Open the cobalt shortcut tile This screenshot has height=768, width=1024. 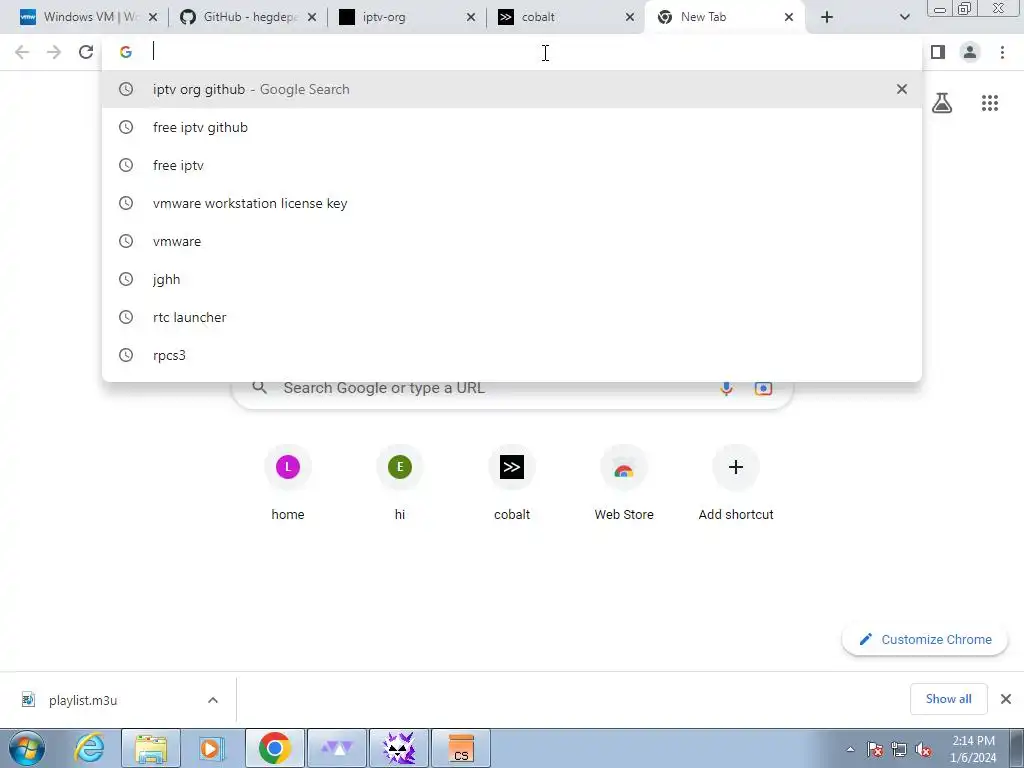pyautogui.click(x=512, y=483)
